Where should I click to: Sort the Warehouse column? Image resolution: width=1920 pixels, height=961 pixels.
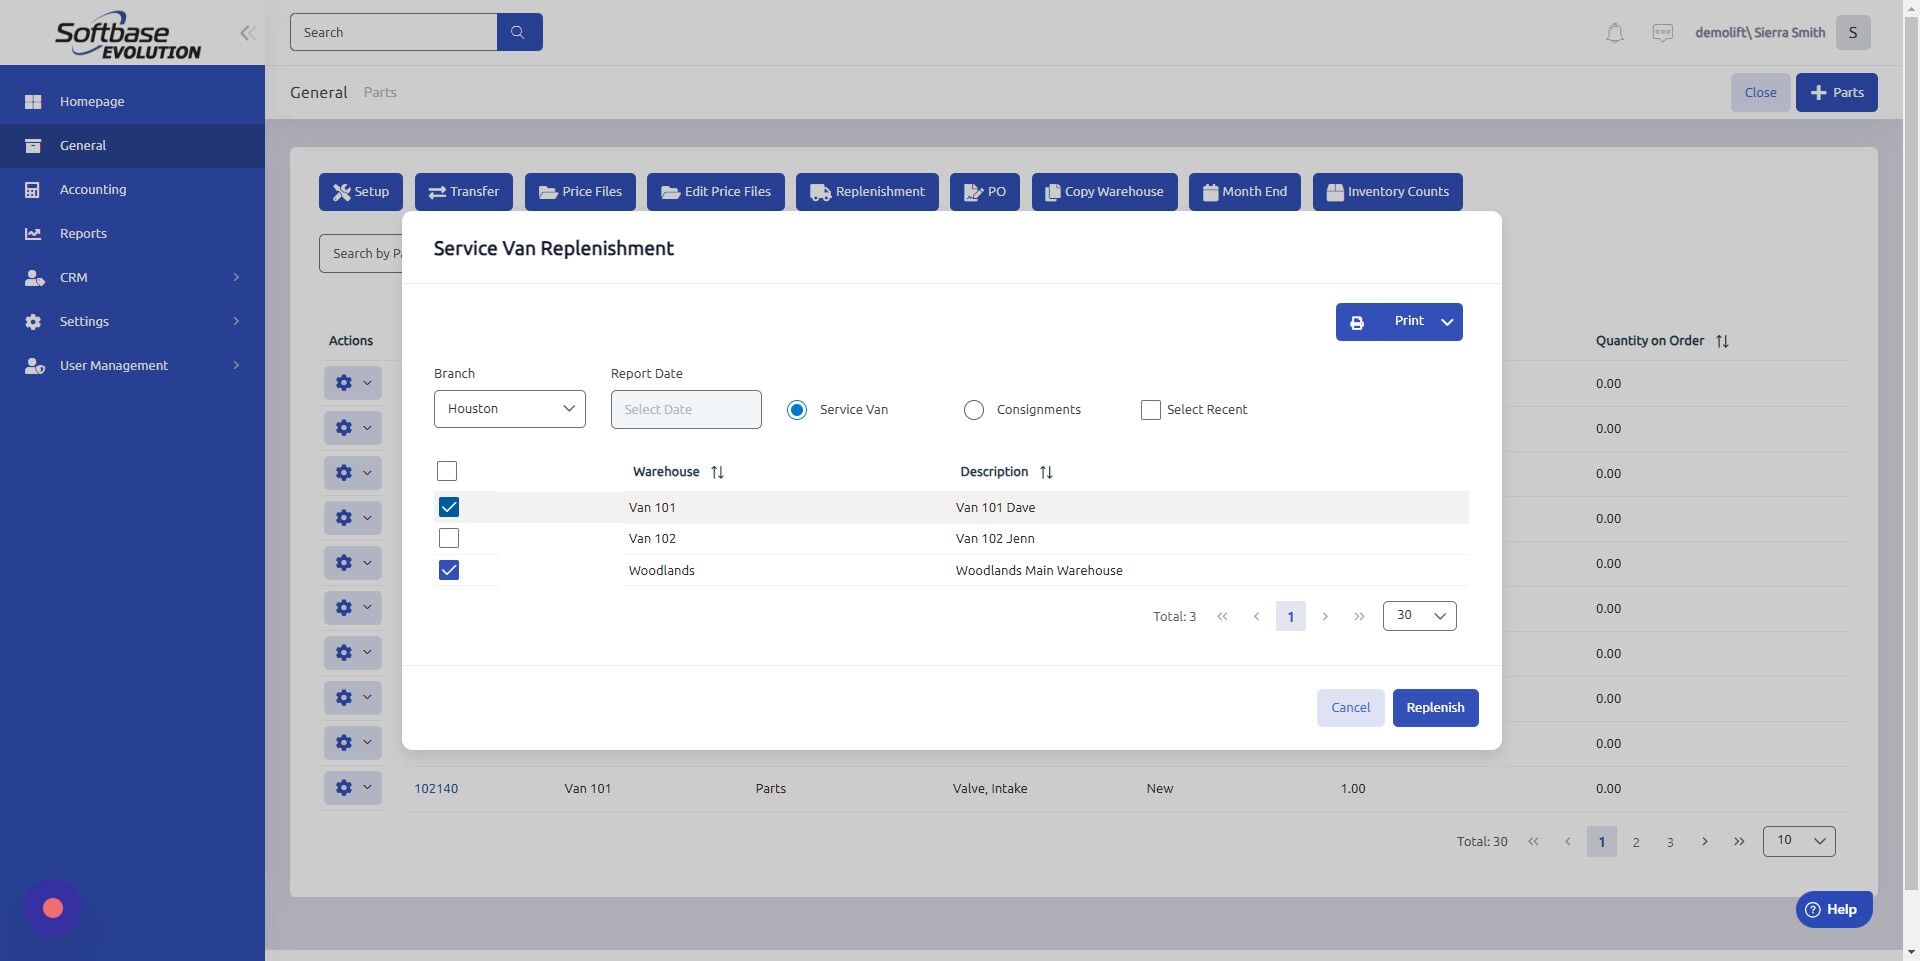pos(717,471)
